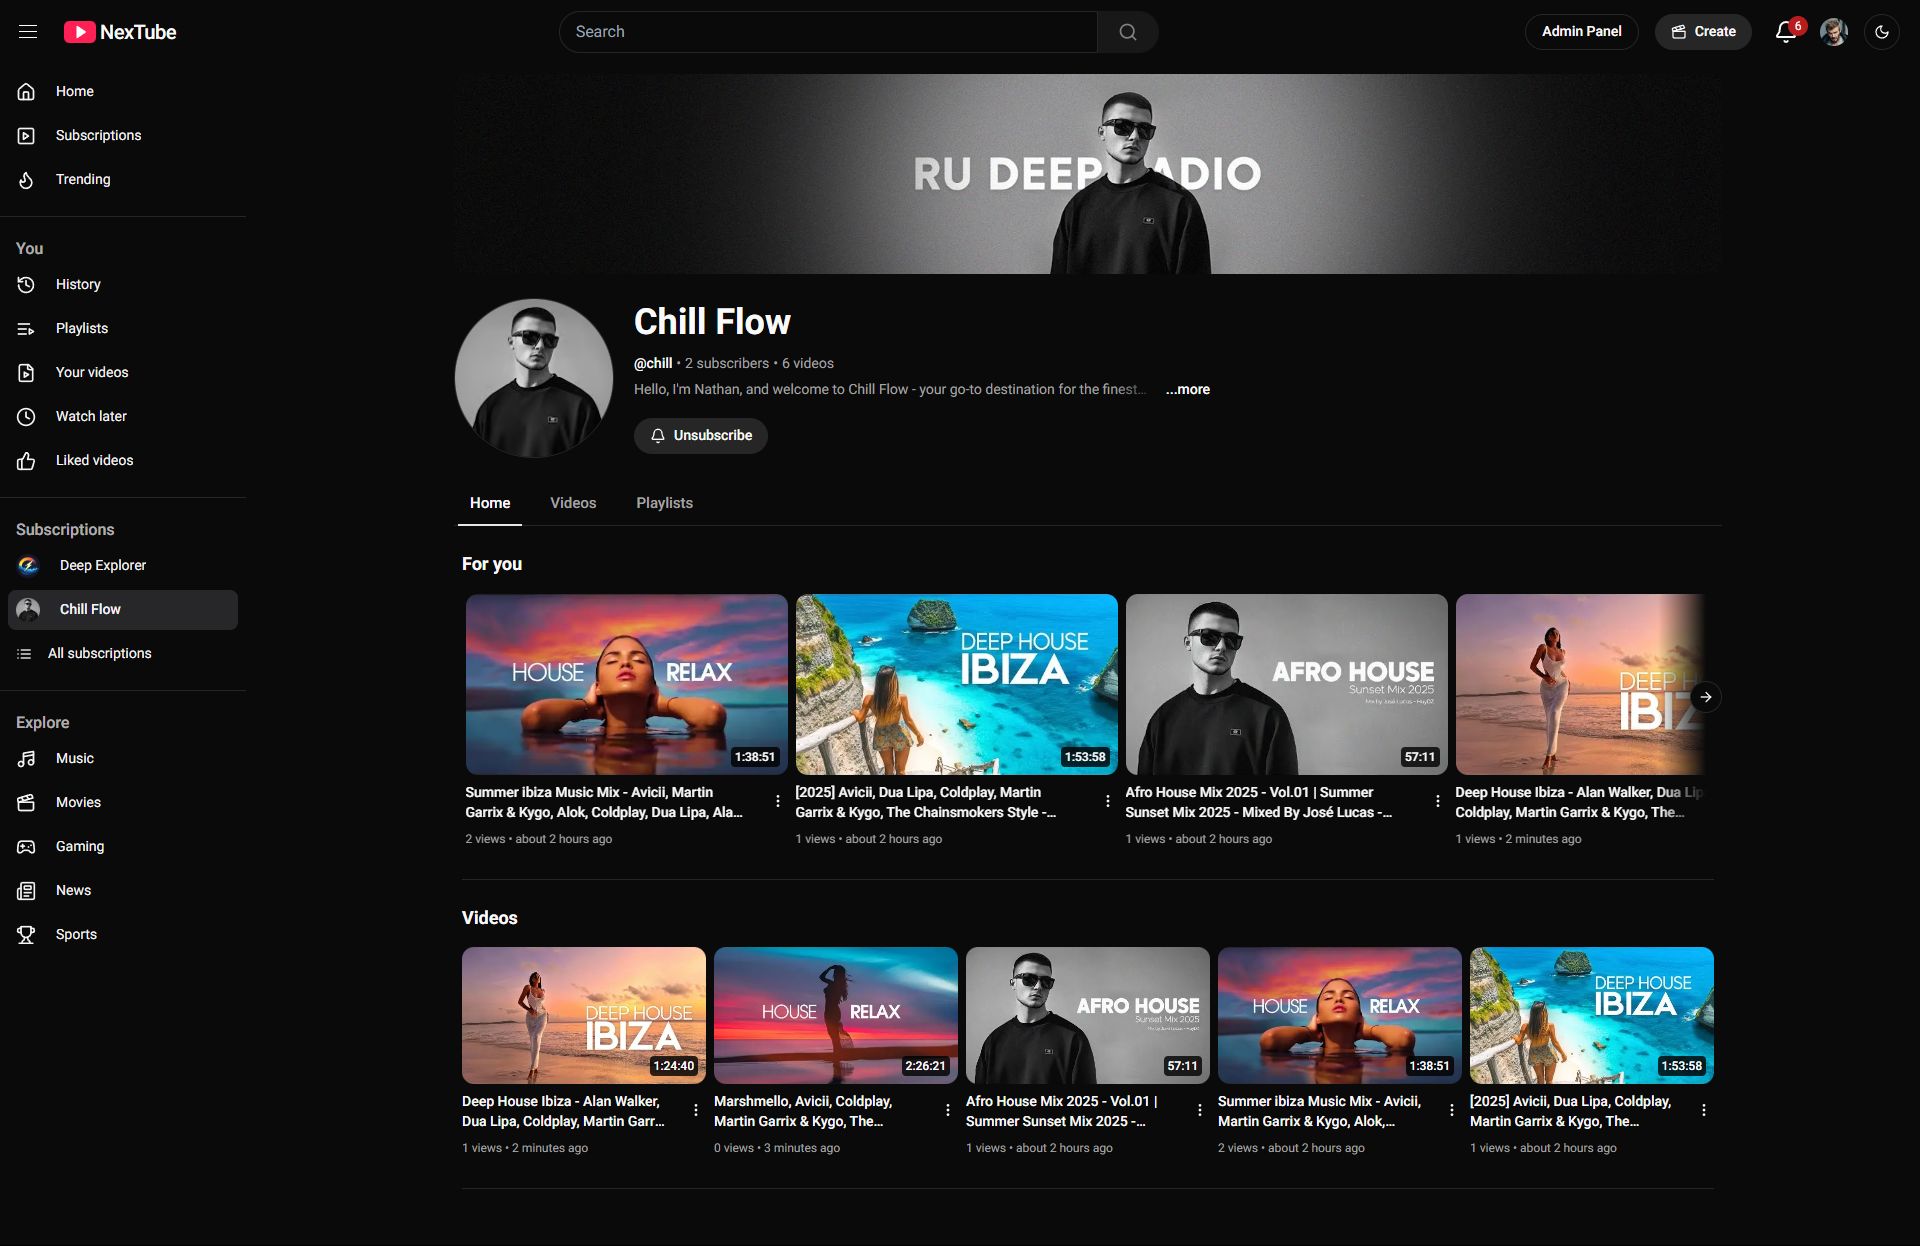Switch to the Playlists tab
The width and height of the screenshot is (1920, 1246).
click(x=664, y=503)
